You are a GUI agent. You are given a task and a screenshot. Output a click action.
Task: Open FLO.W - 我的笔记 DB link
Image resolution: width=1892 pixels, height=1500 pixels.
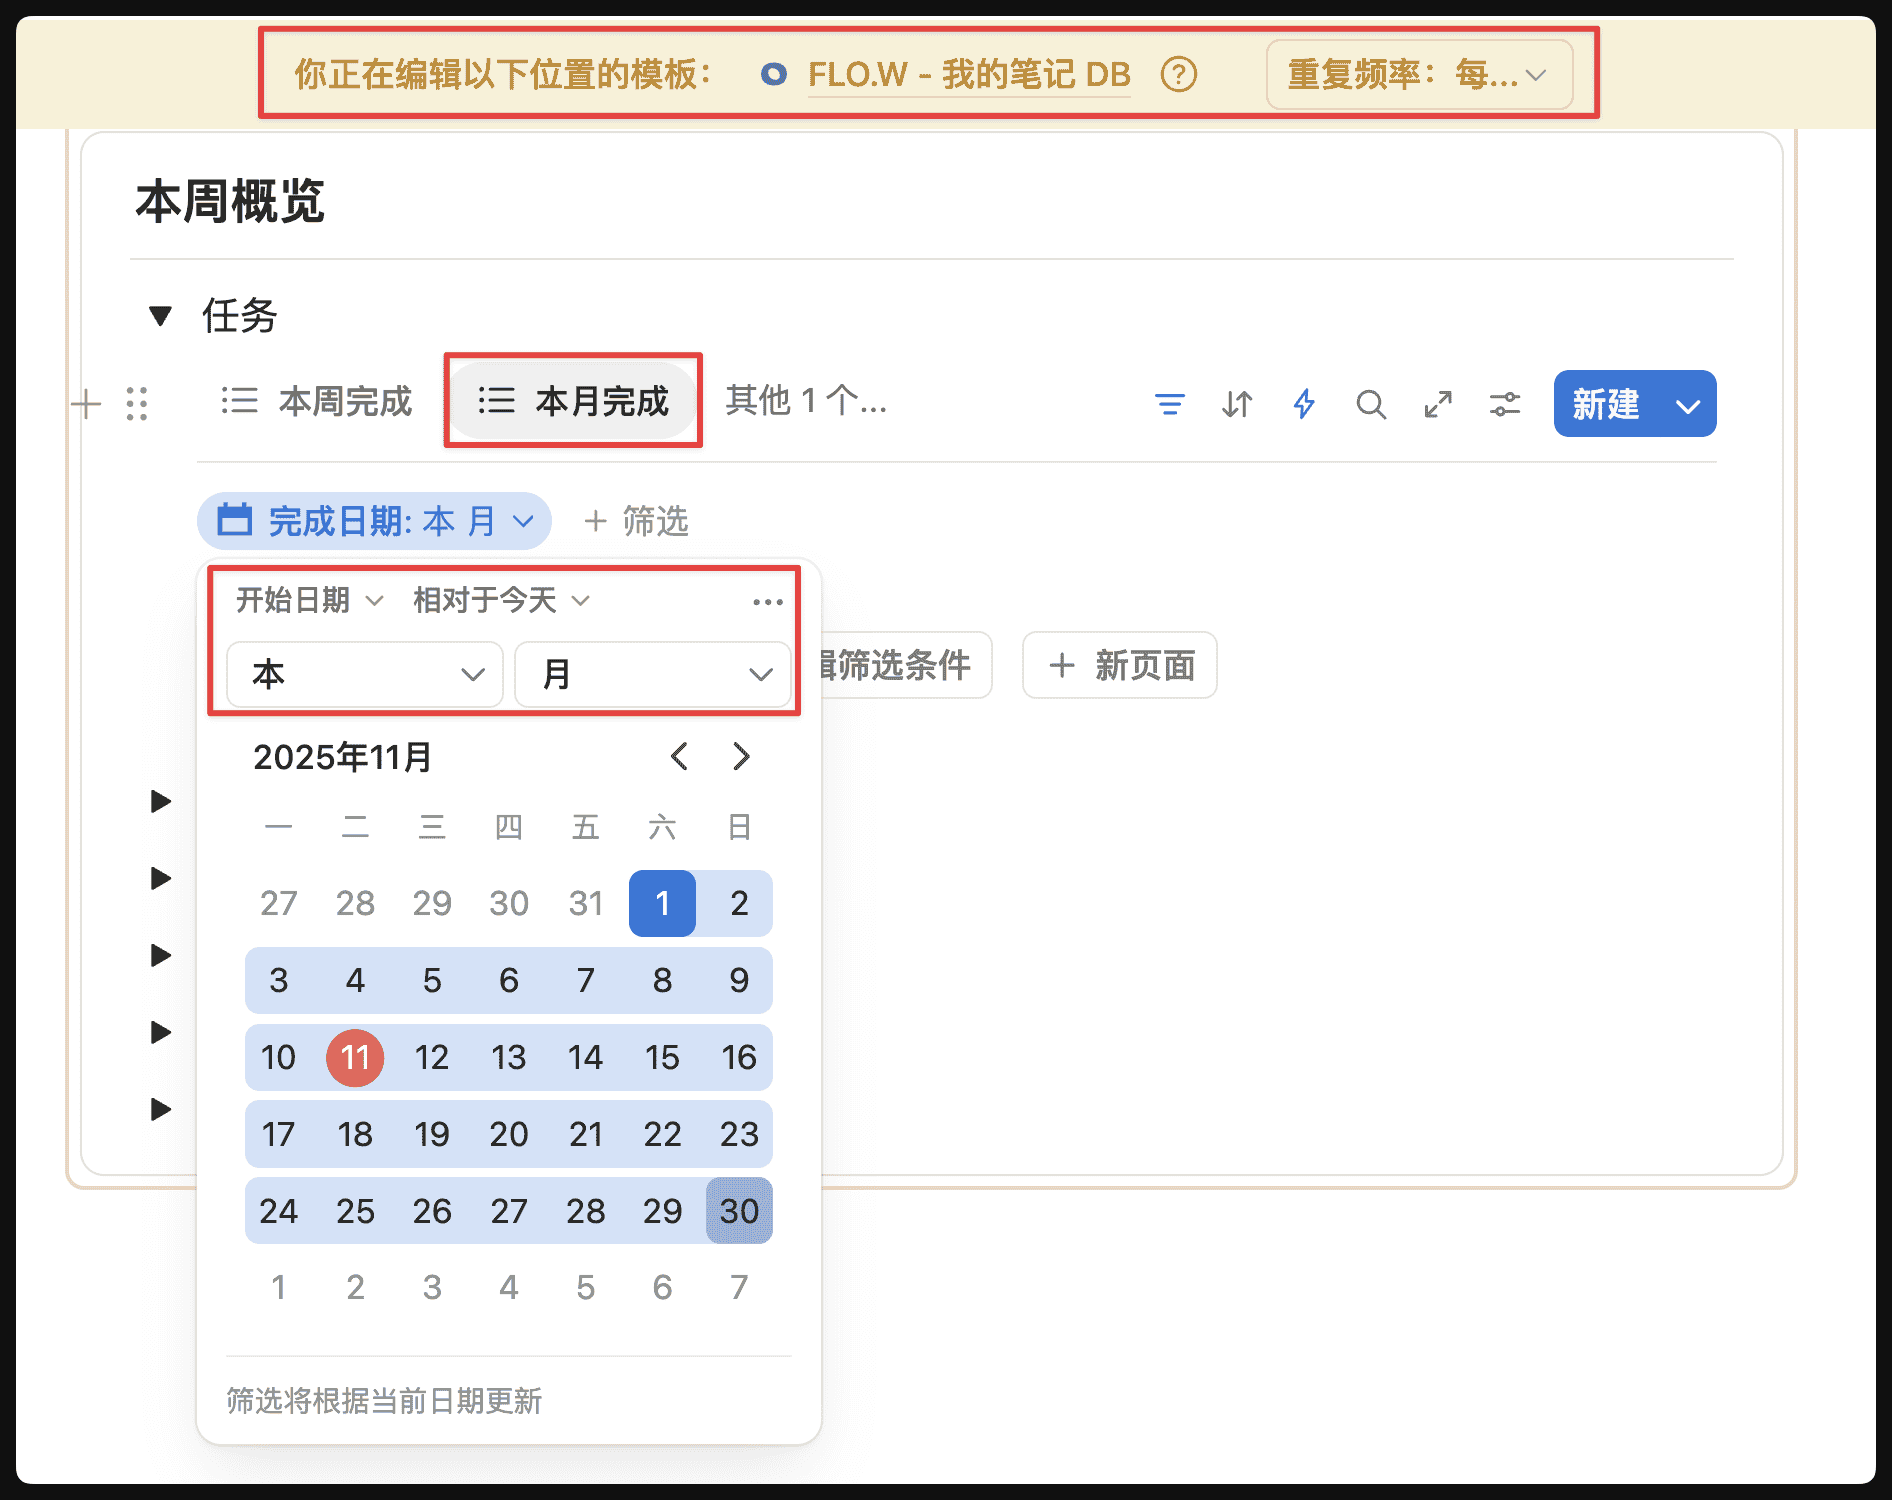(968, 75)
